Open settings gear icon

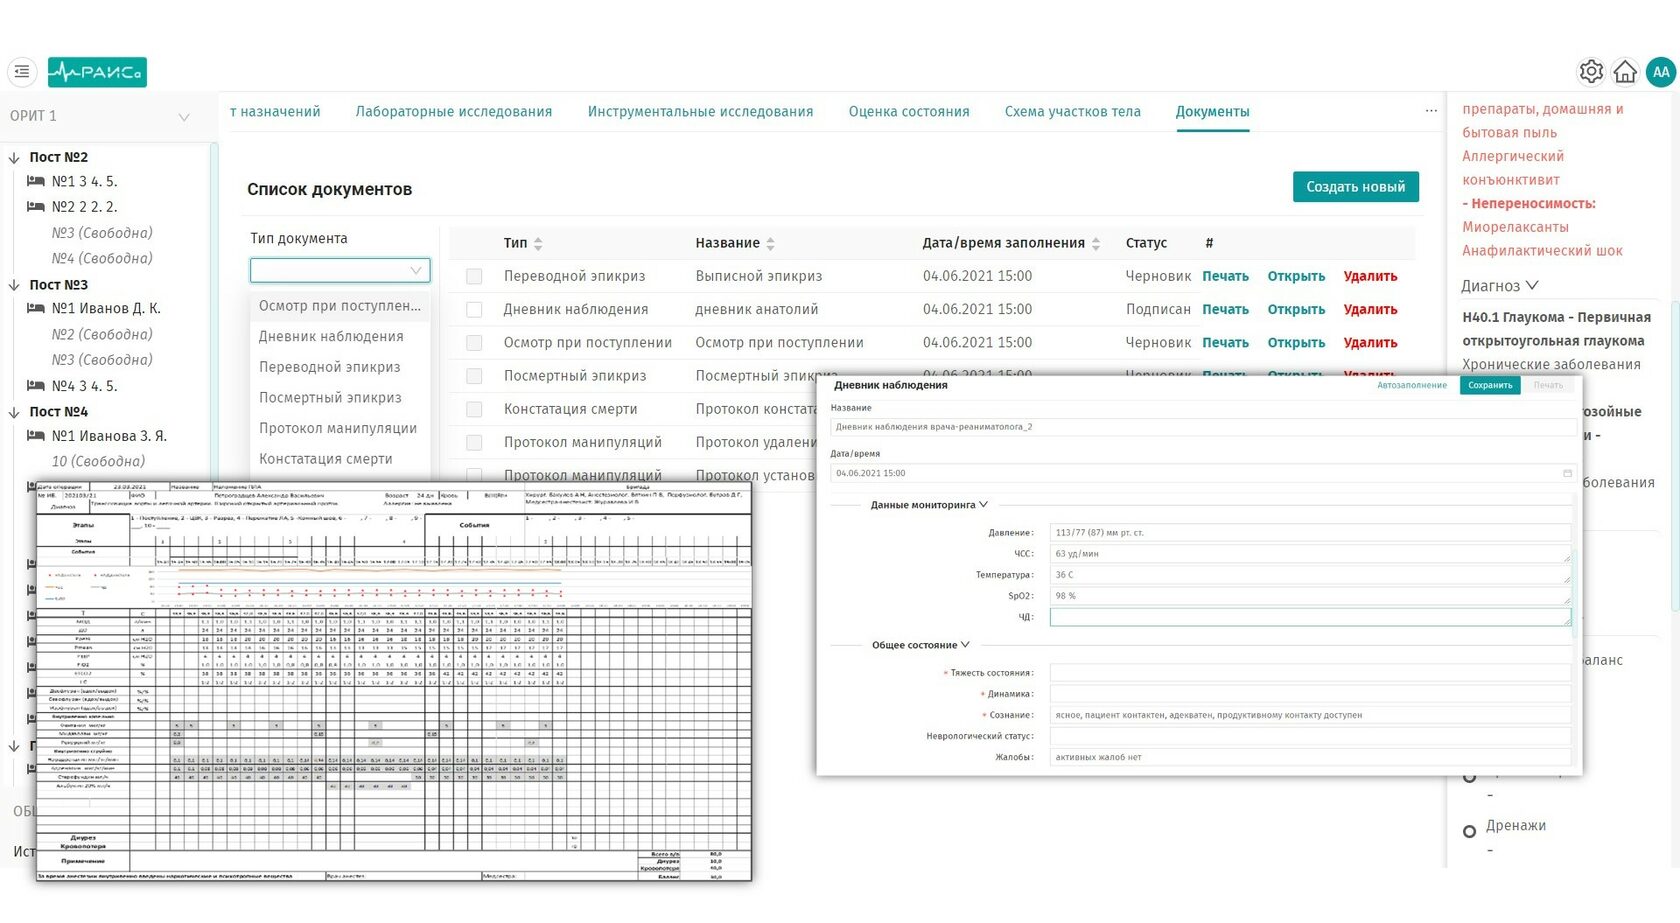(x=1591, y=72)
